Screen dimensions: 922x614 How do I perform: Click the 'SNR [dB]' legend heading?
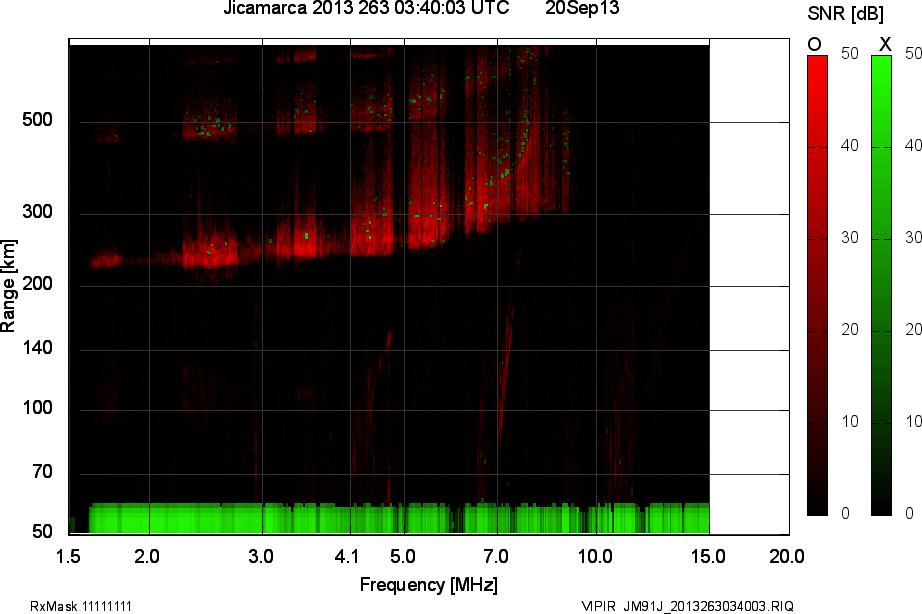coord(846,14)
